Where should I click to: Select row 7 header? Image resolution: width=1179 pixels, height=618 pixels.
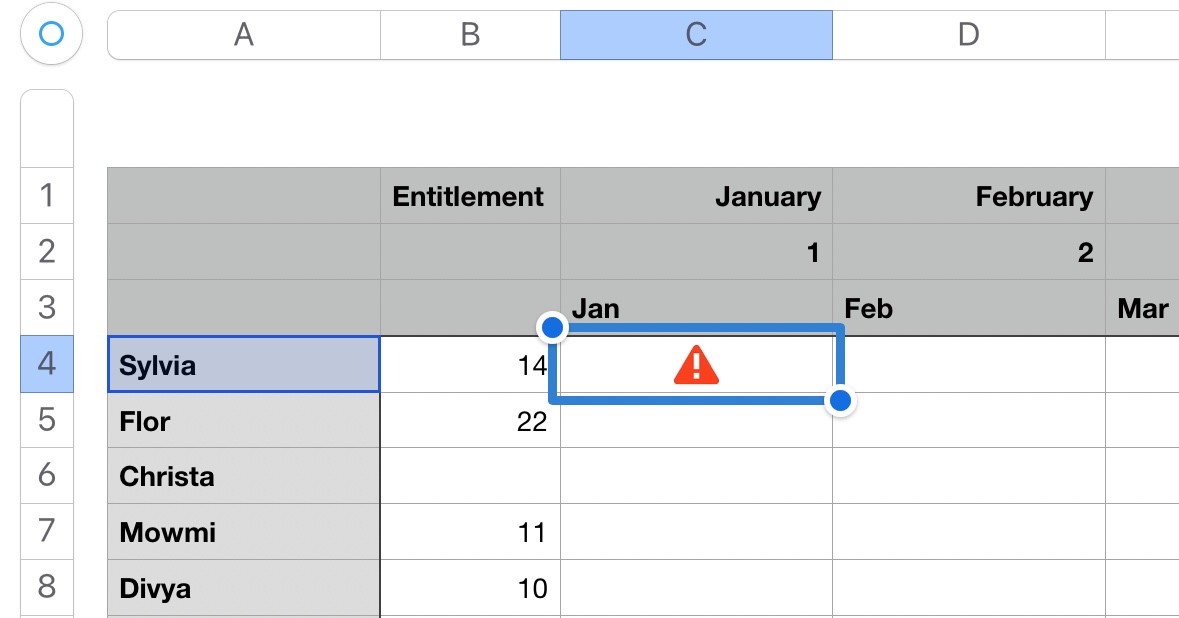(x=47, y=531)
